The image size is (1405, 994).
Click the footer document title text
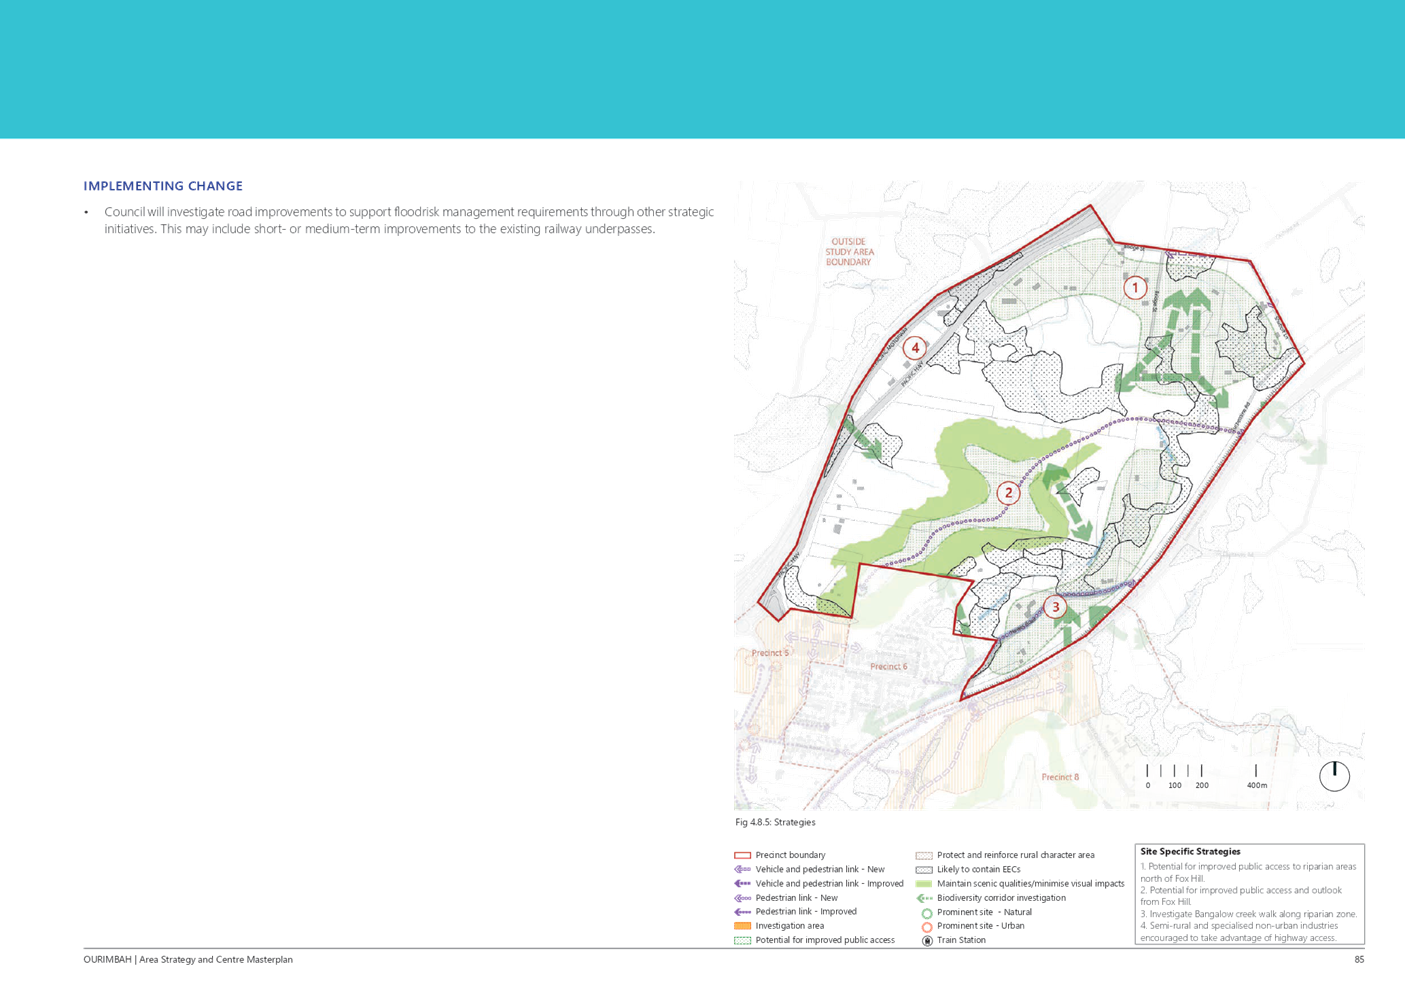pos(188,960)
